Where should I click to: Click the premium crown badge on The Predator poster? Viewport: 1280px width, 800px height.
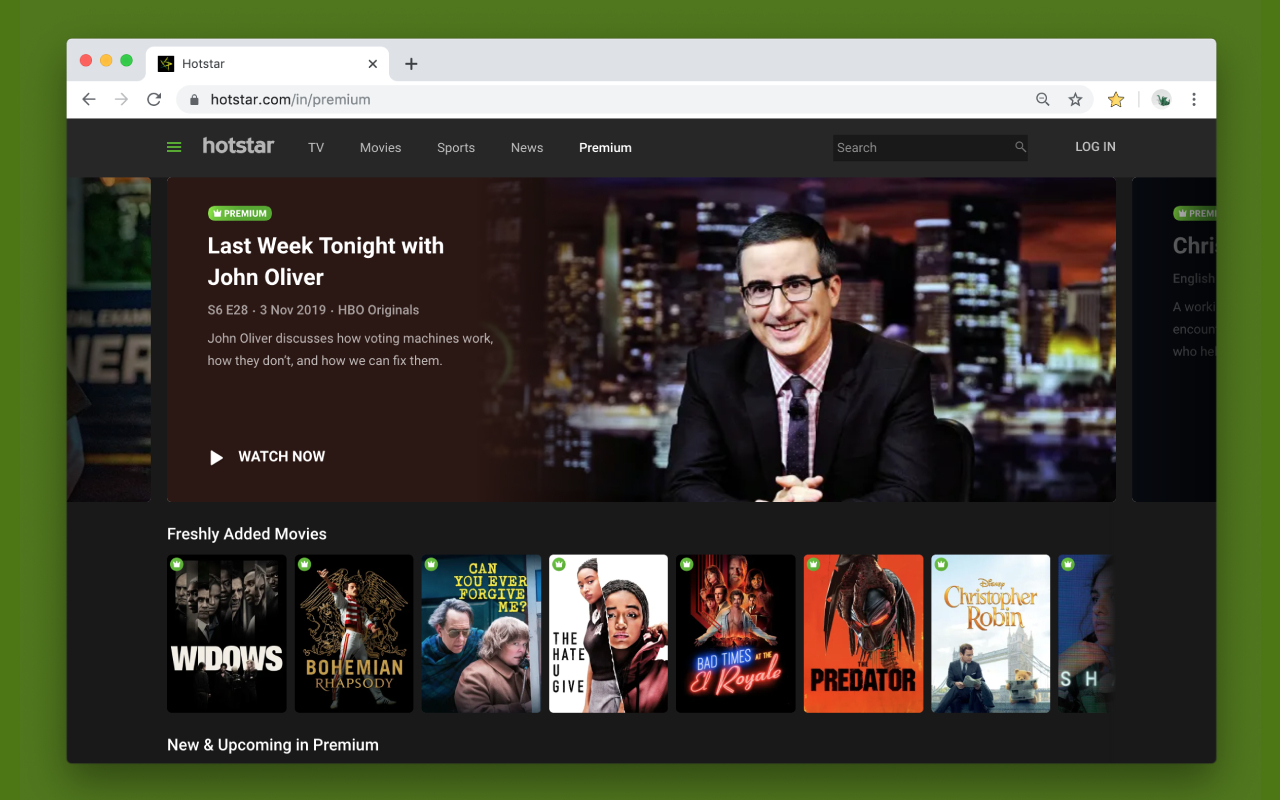(814, 564)
